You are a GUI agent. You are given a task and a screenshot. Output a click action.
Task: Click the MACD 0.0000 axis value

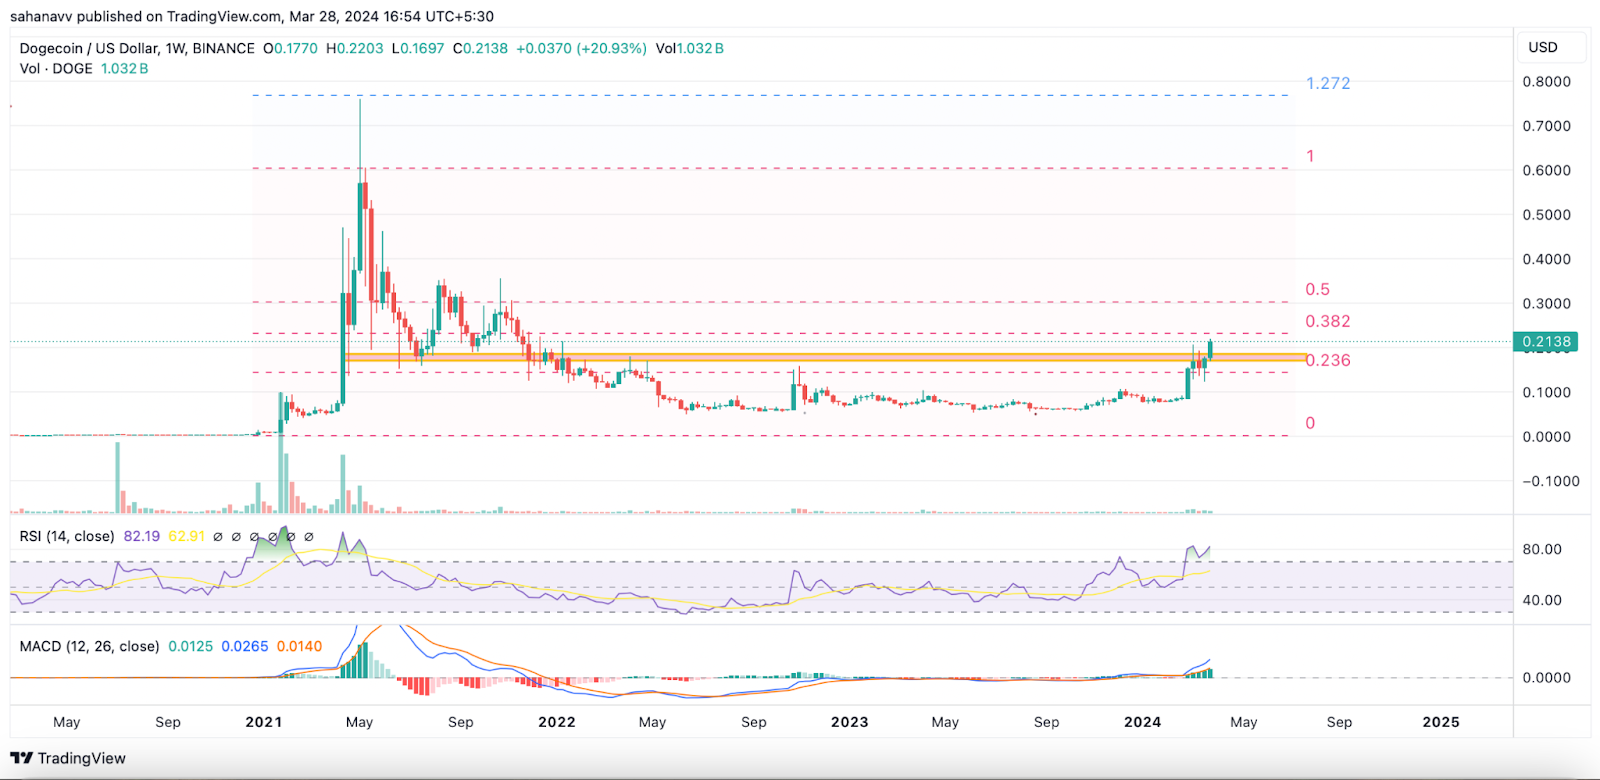click(1546, 677)
